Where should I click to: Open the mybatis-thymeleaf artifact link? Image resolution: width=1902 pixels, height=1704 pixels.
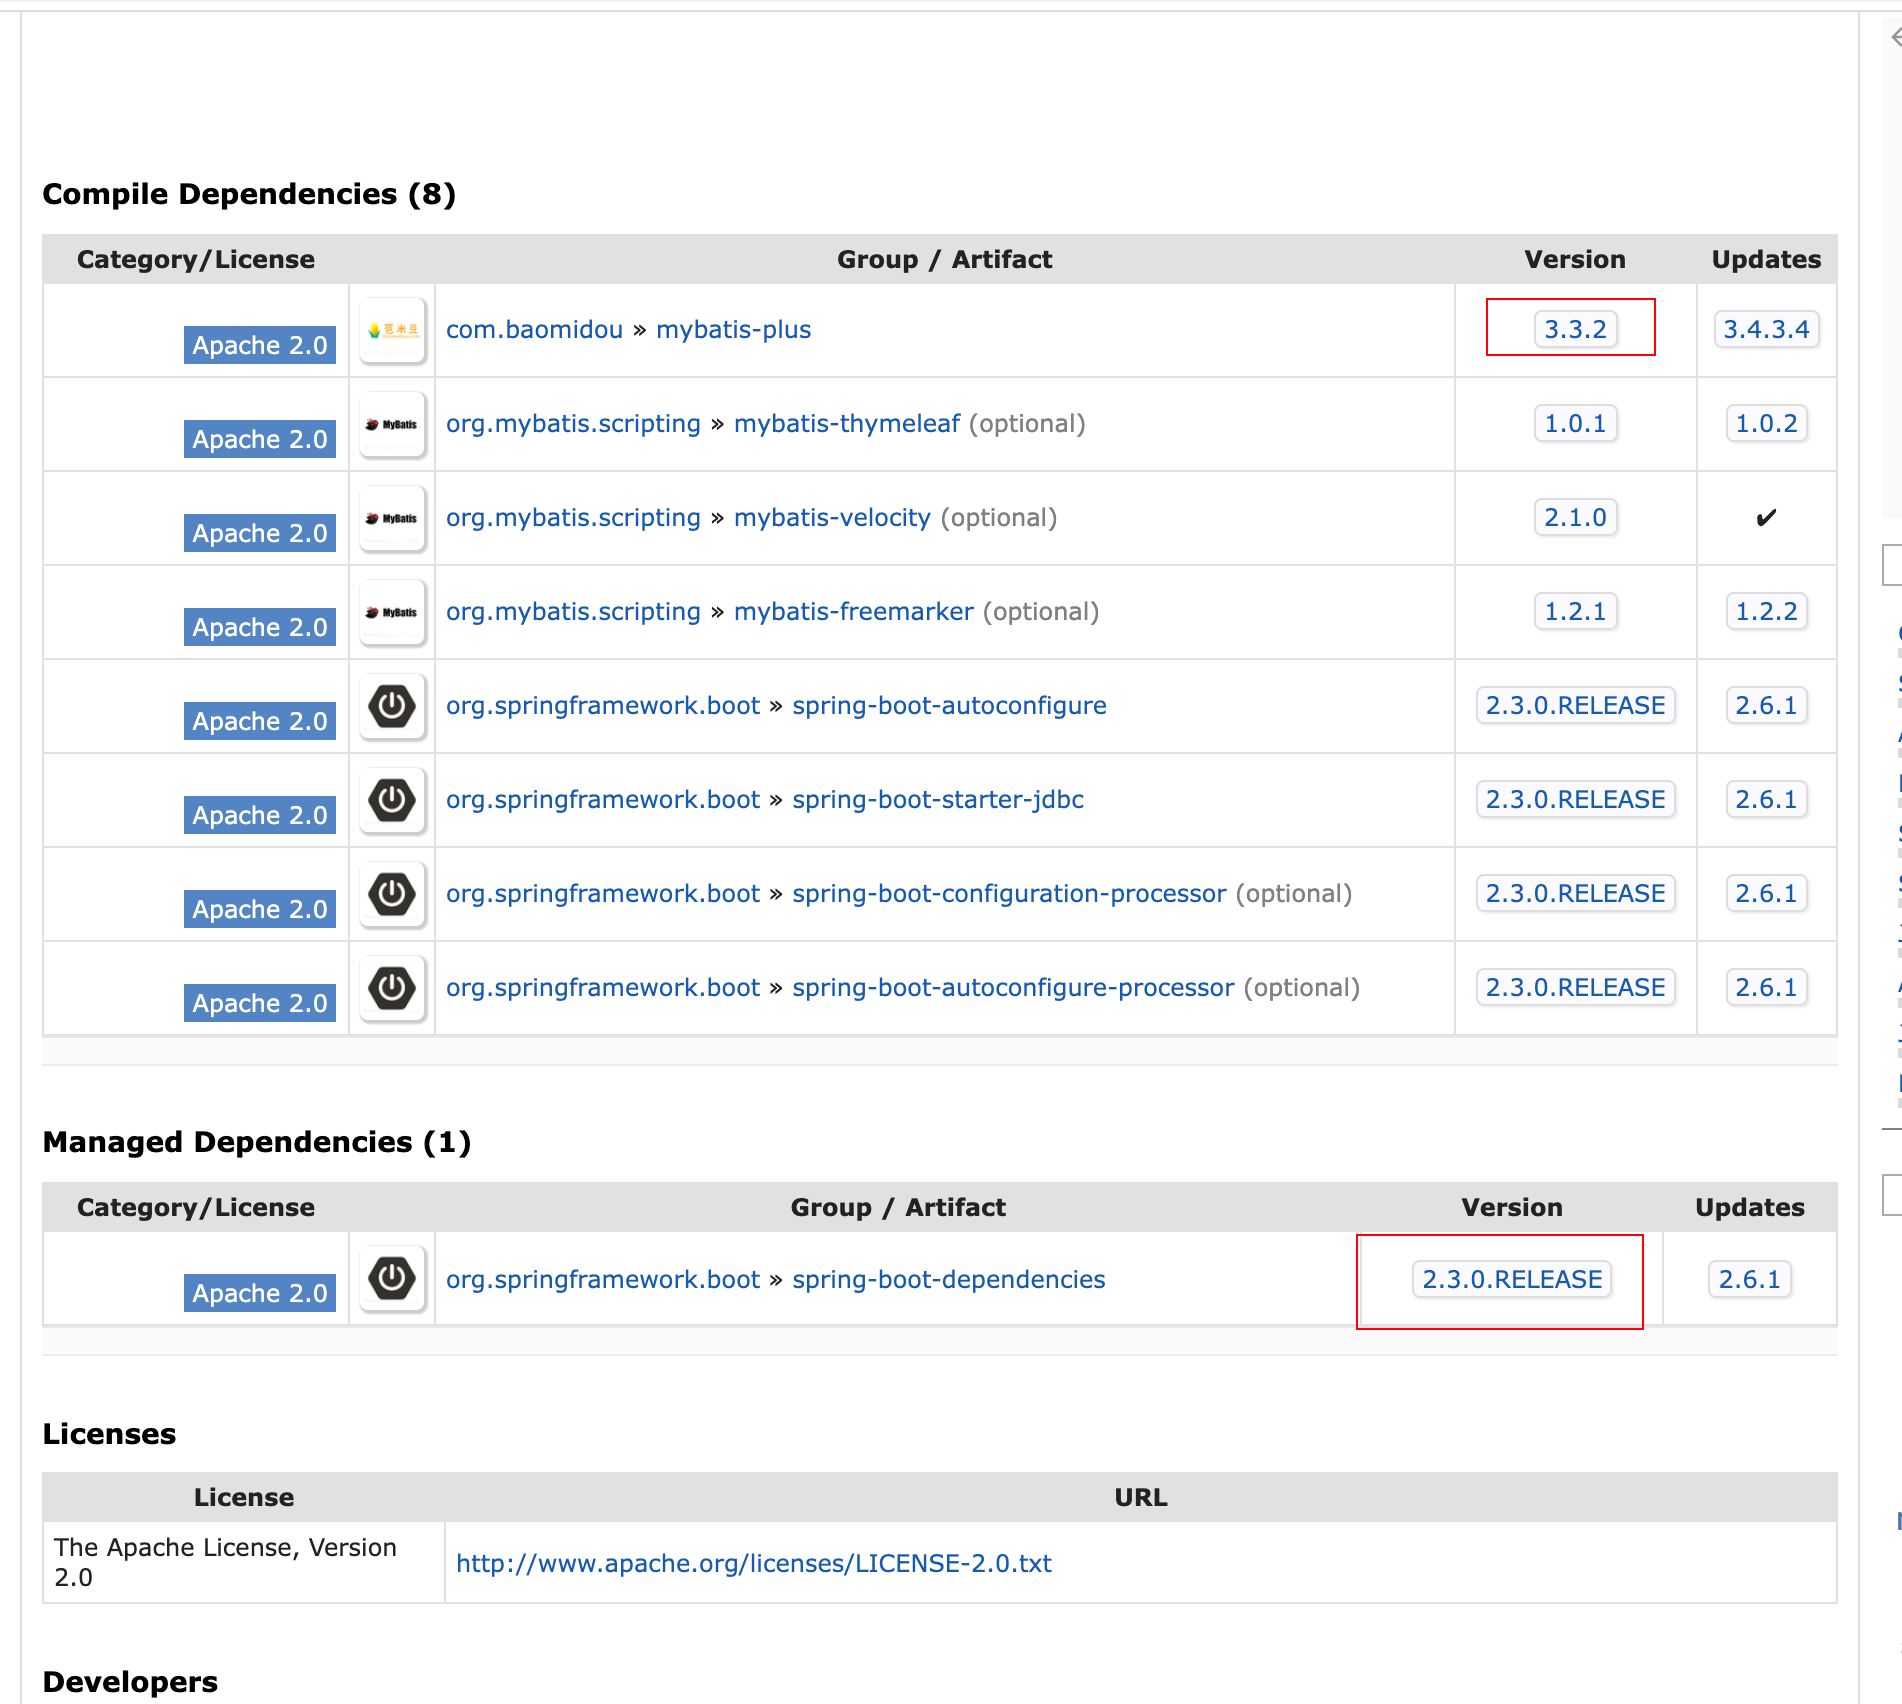click(847, 424)
